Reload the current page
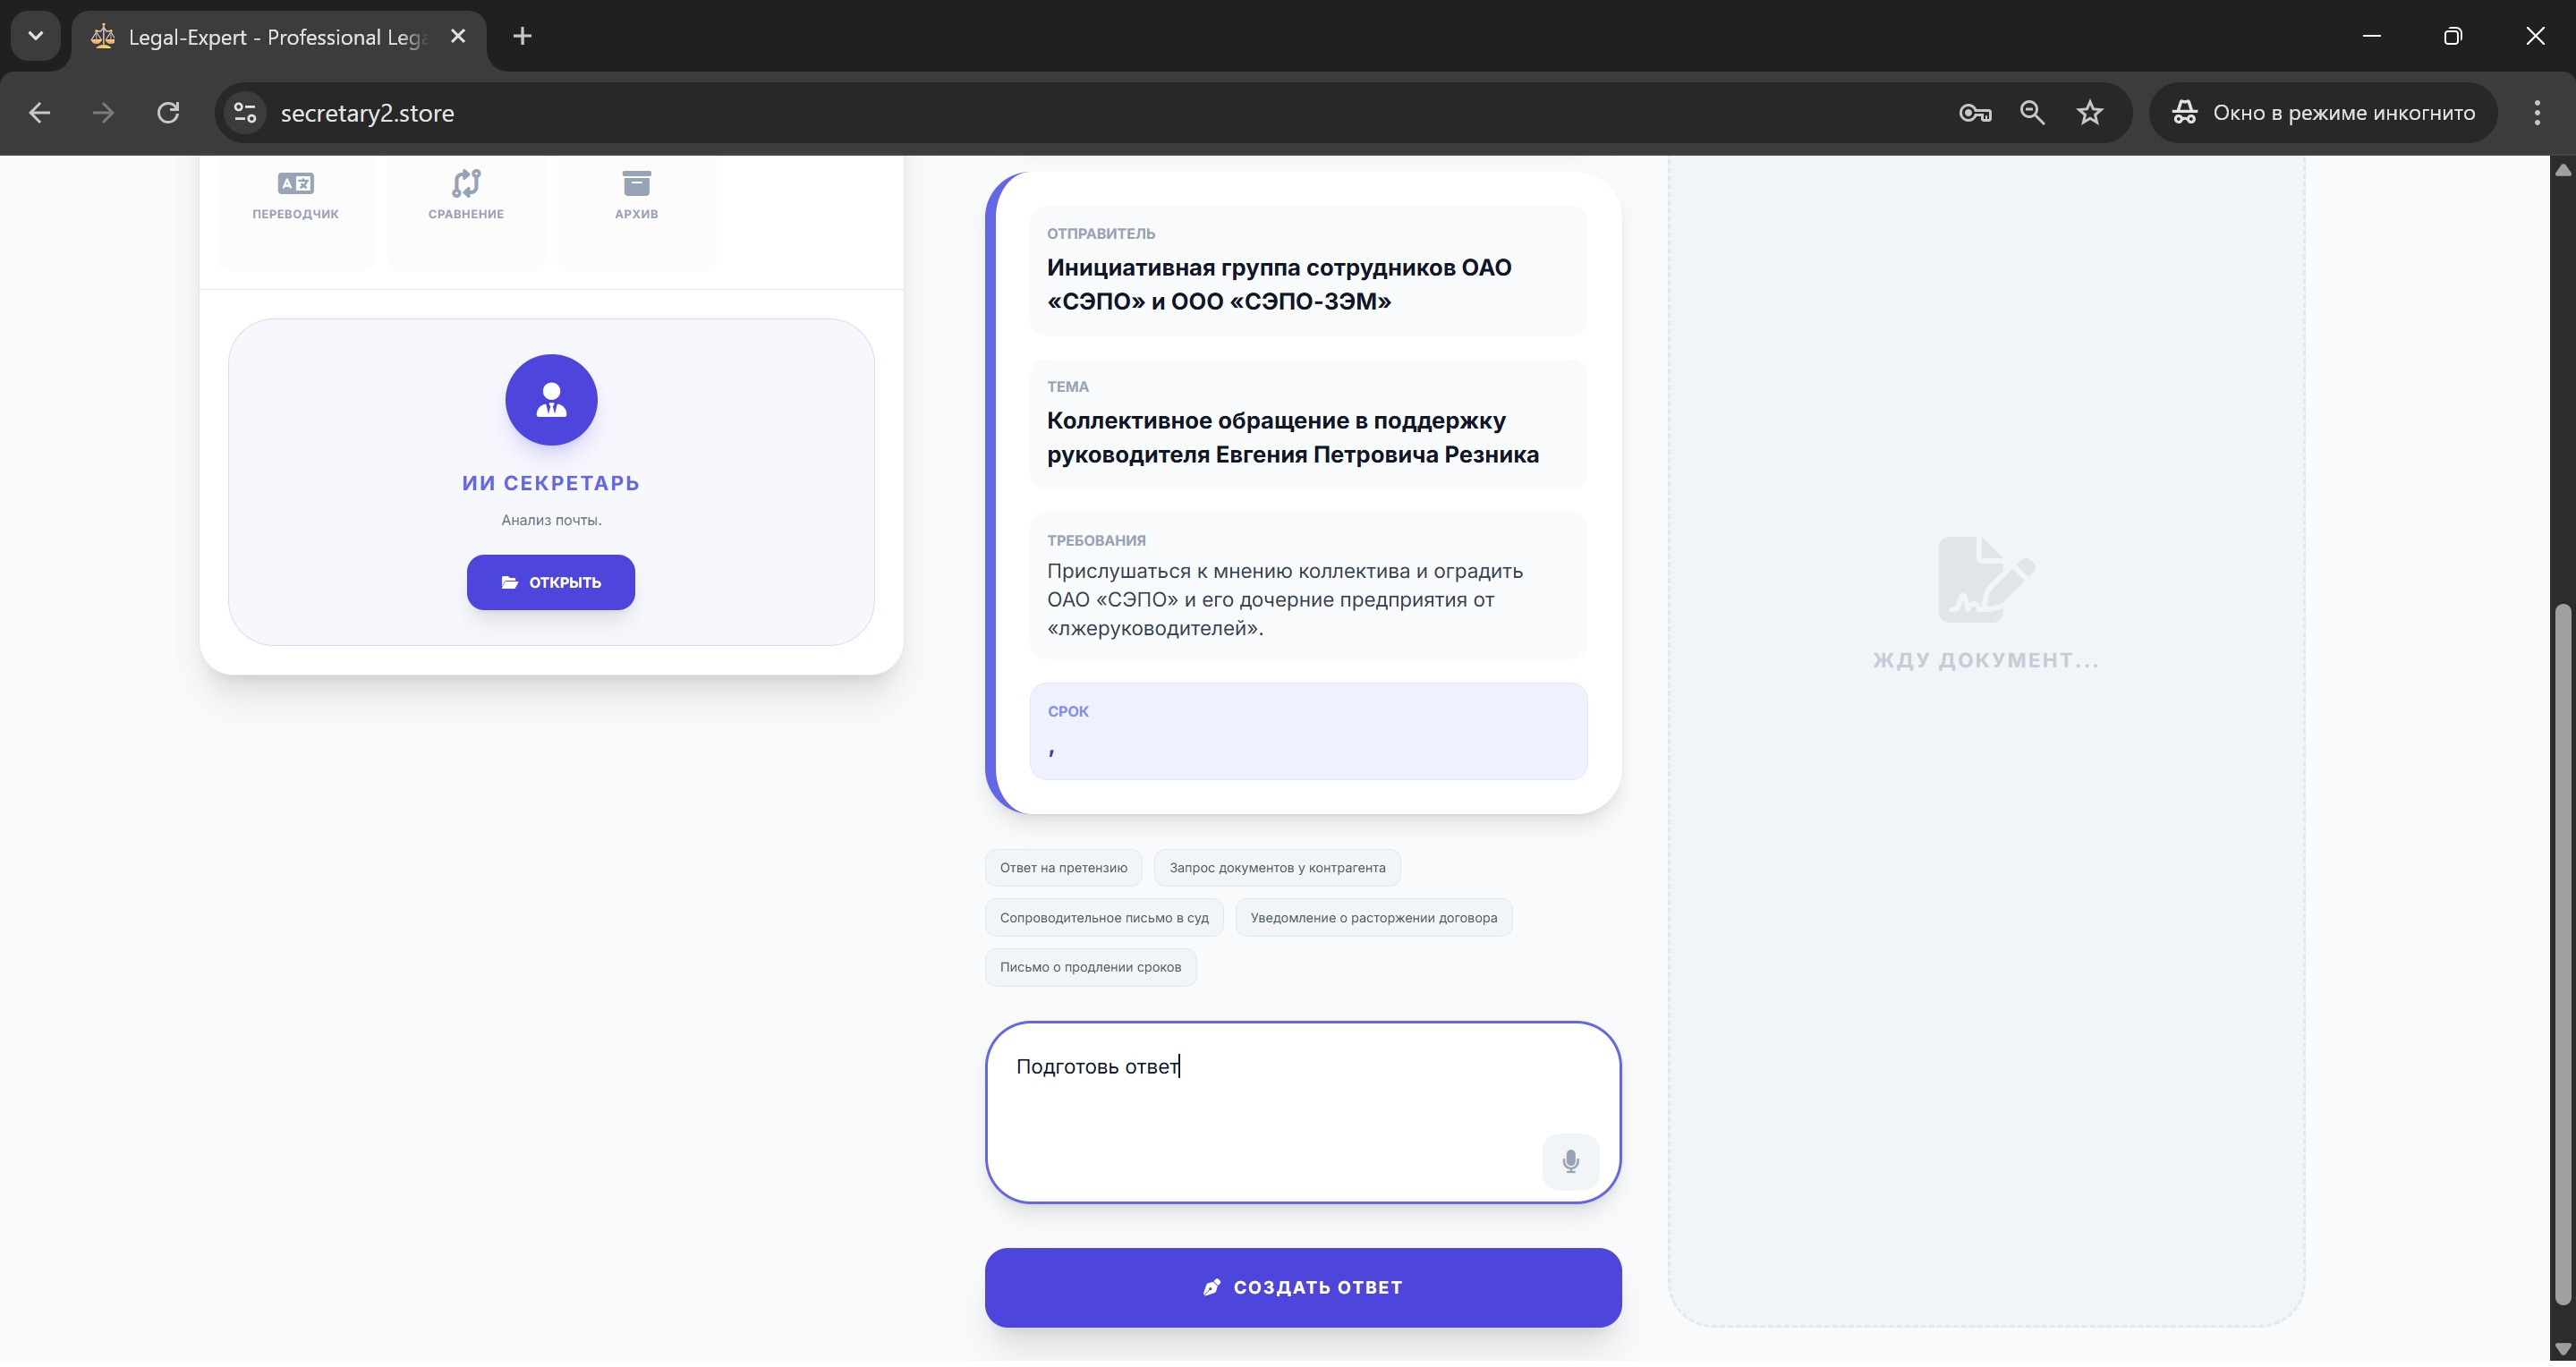This screenshot has width=2576, height=1367. (x=168, y=113)
